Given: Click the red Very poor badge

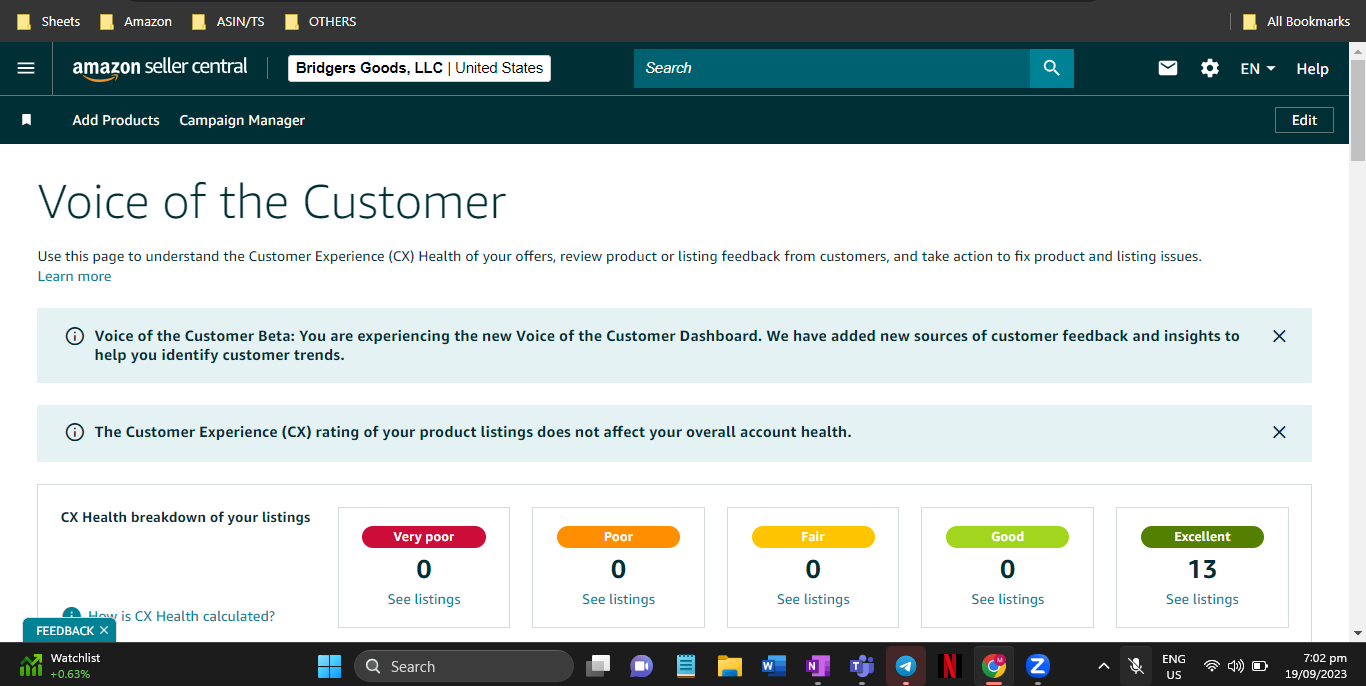Looking at the screenshot, I should 424,537.
